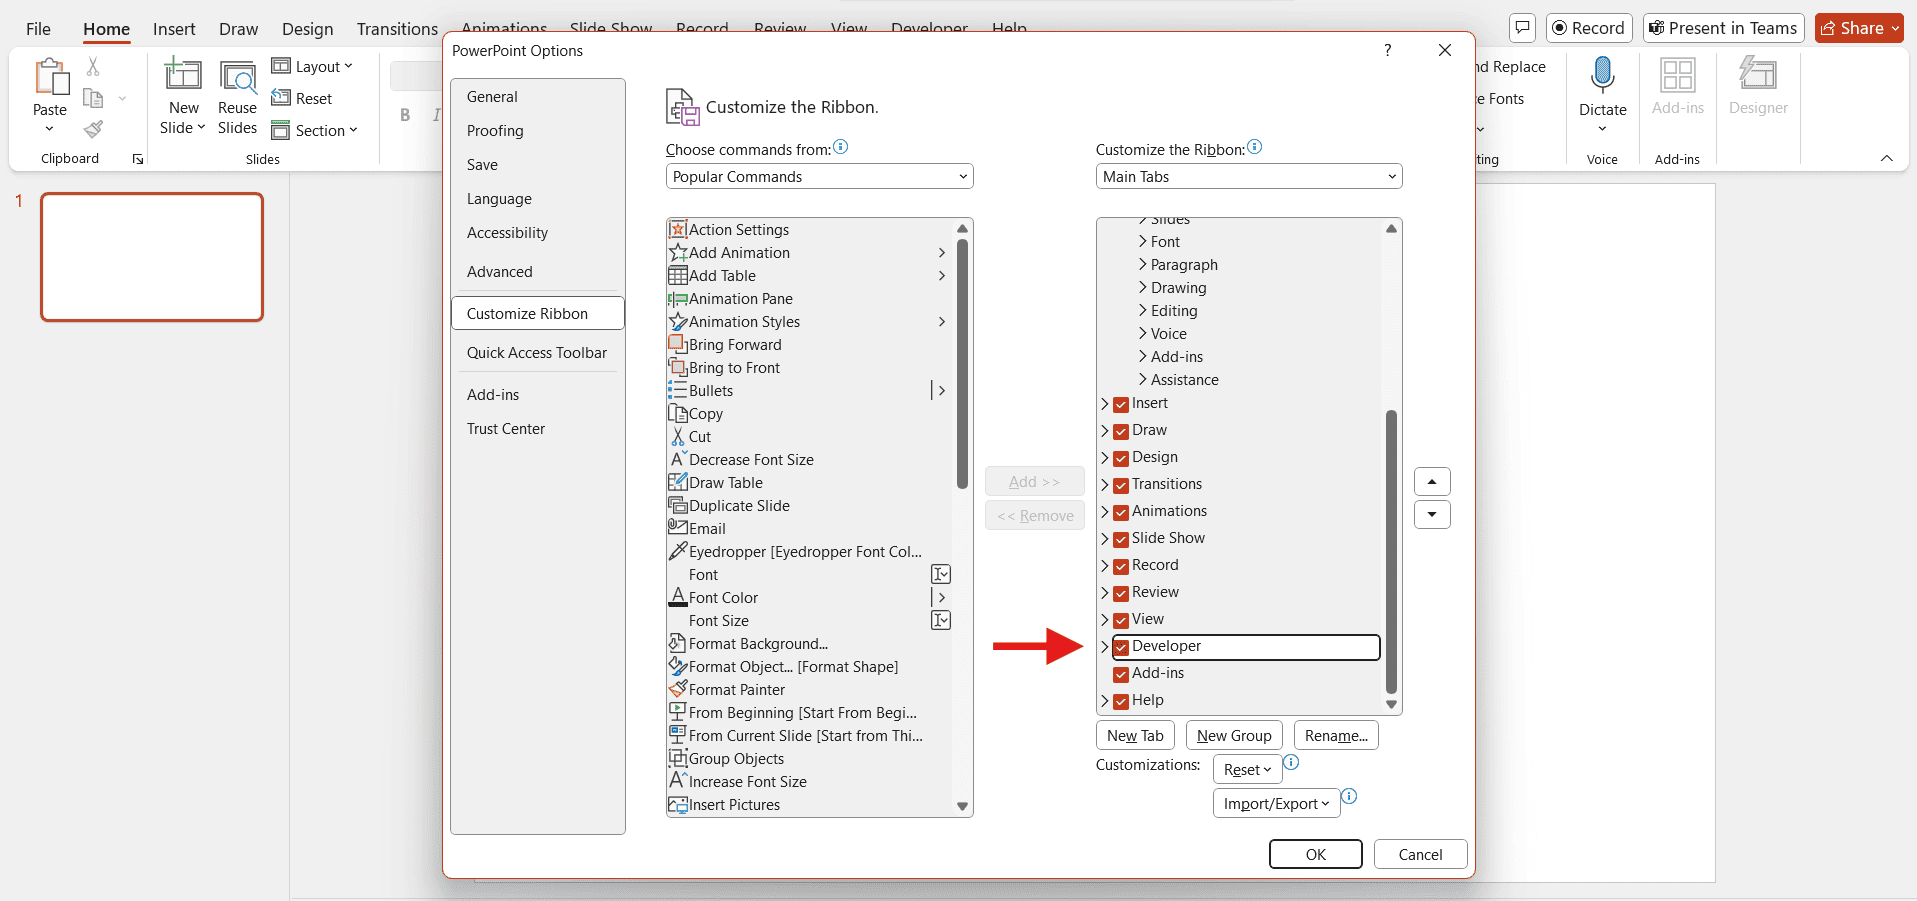Uncheck the Insert tab checkbox
This screenshot has width=1917, height=901.
coord(1121,404)
